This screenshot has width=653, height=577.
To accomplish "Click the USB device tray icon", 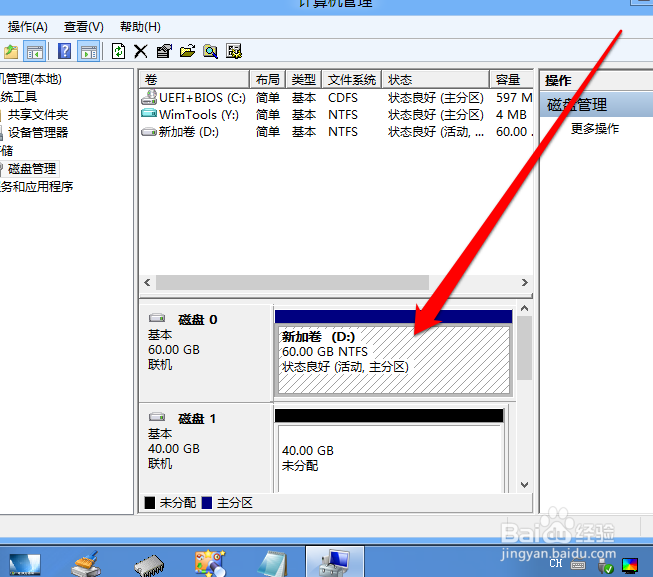I will (x=605, y=566).
